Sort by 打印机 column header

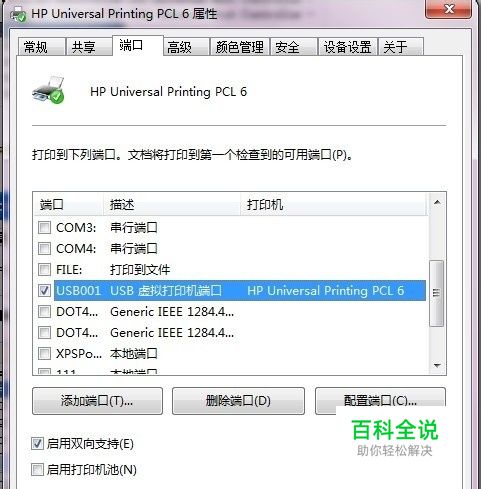pos(333,204)
